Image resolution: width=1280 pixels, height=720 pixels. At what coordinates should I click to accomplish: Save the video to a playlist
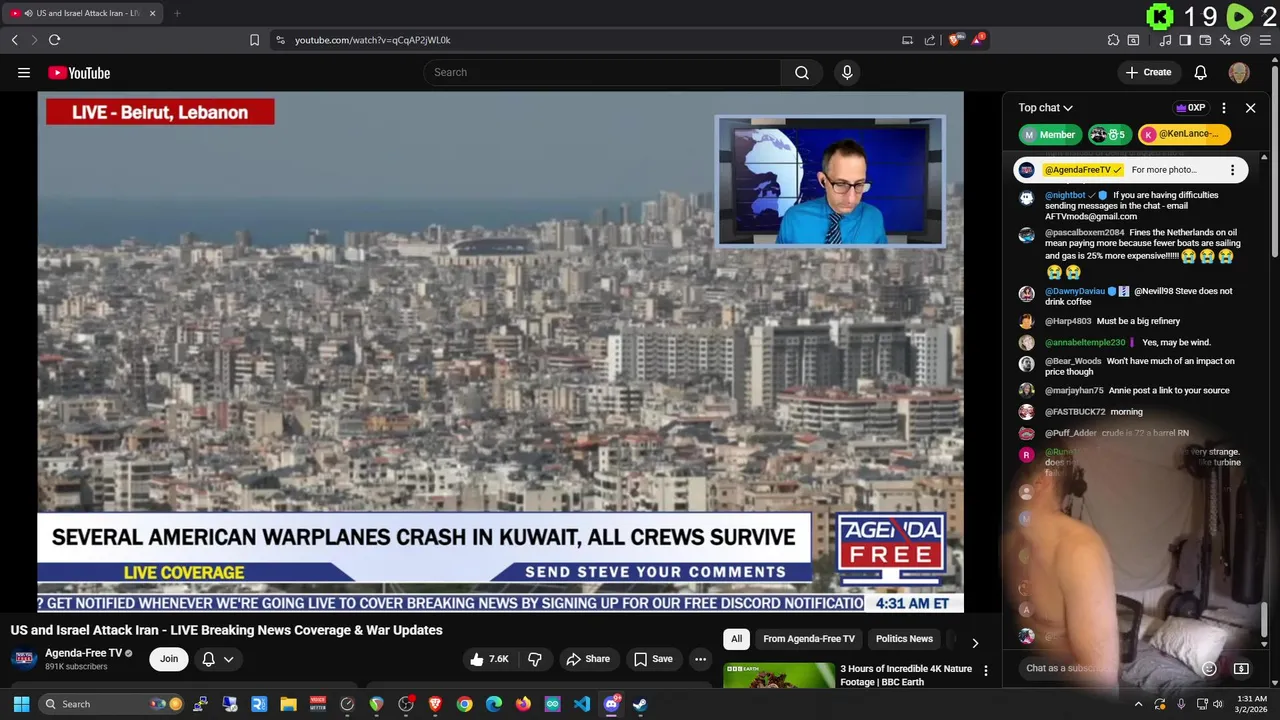point(653,659)
